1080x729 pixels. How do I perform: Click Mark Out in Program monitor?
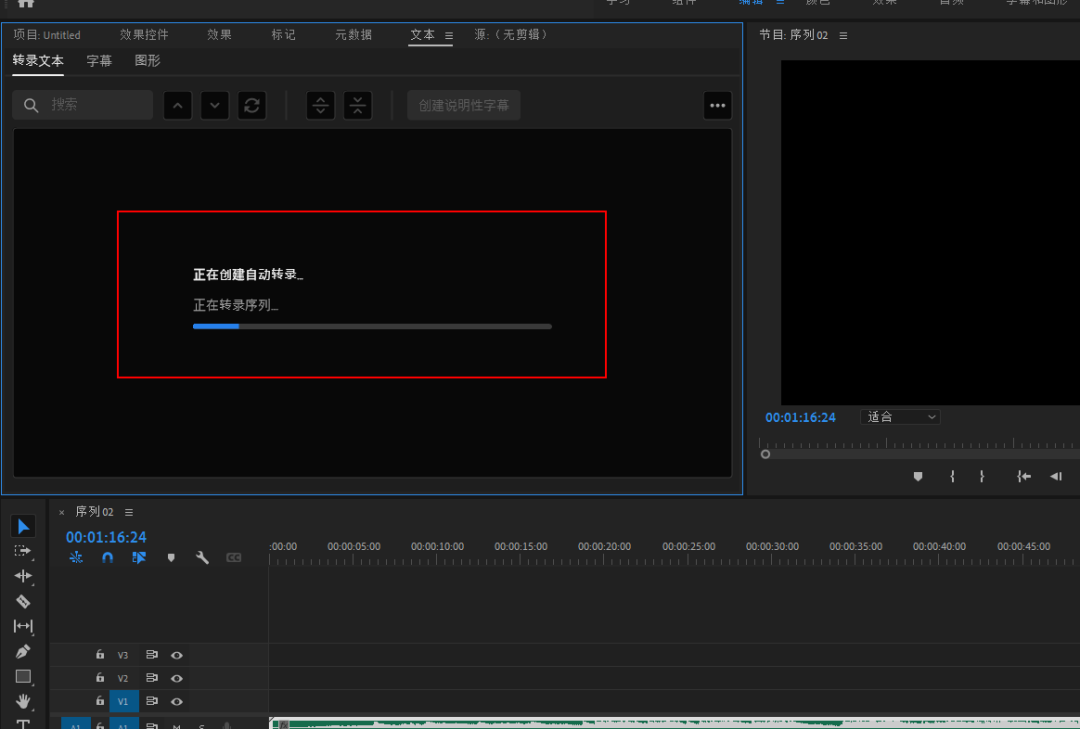coord(982,476)
